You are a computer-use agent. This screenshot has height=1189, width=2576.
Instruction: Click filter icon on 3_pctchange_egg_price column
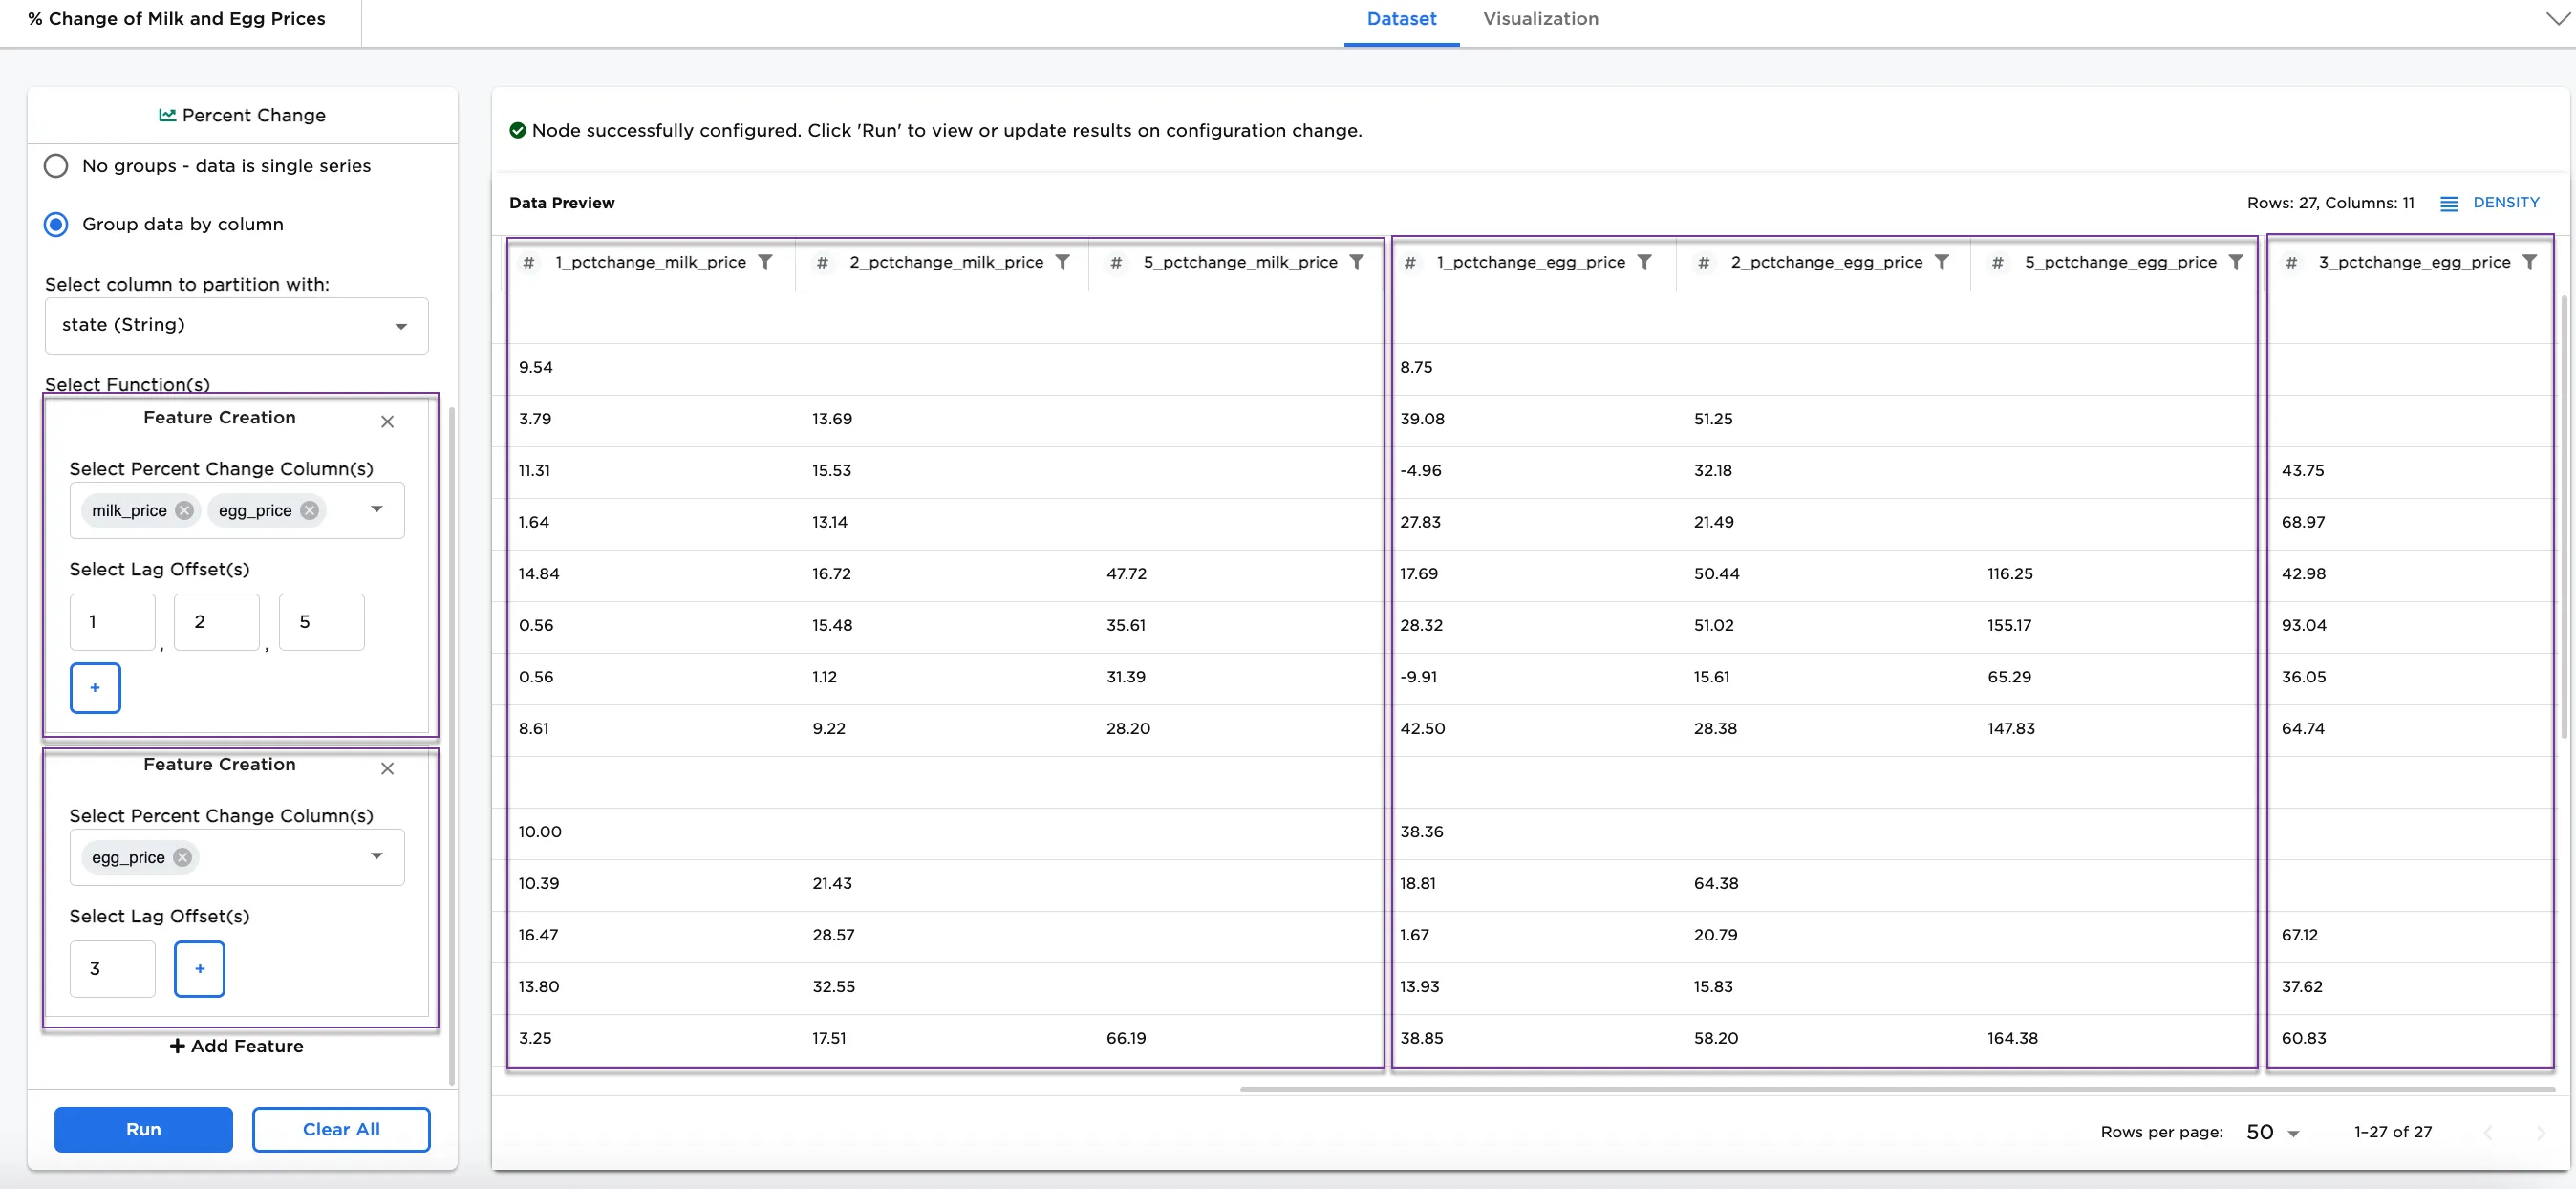point(2529,262)
